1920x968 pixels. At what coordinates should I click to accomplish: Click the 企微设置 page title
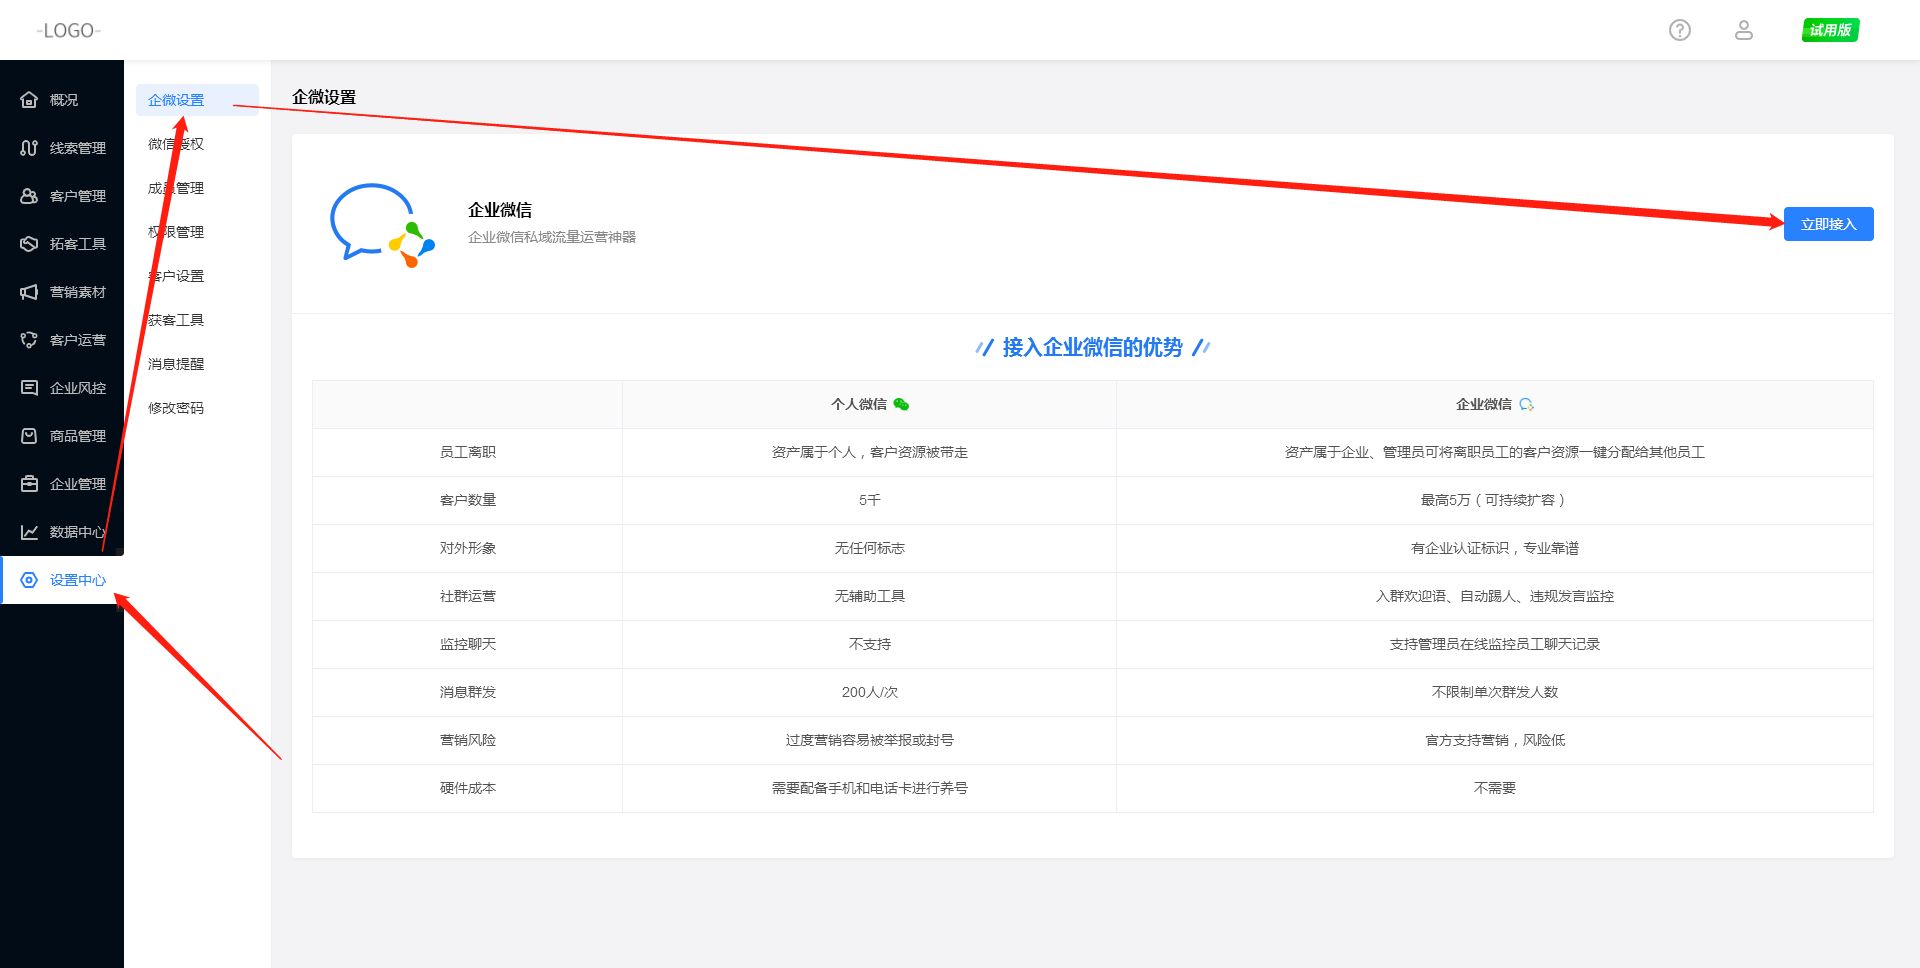324,97
